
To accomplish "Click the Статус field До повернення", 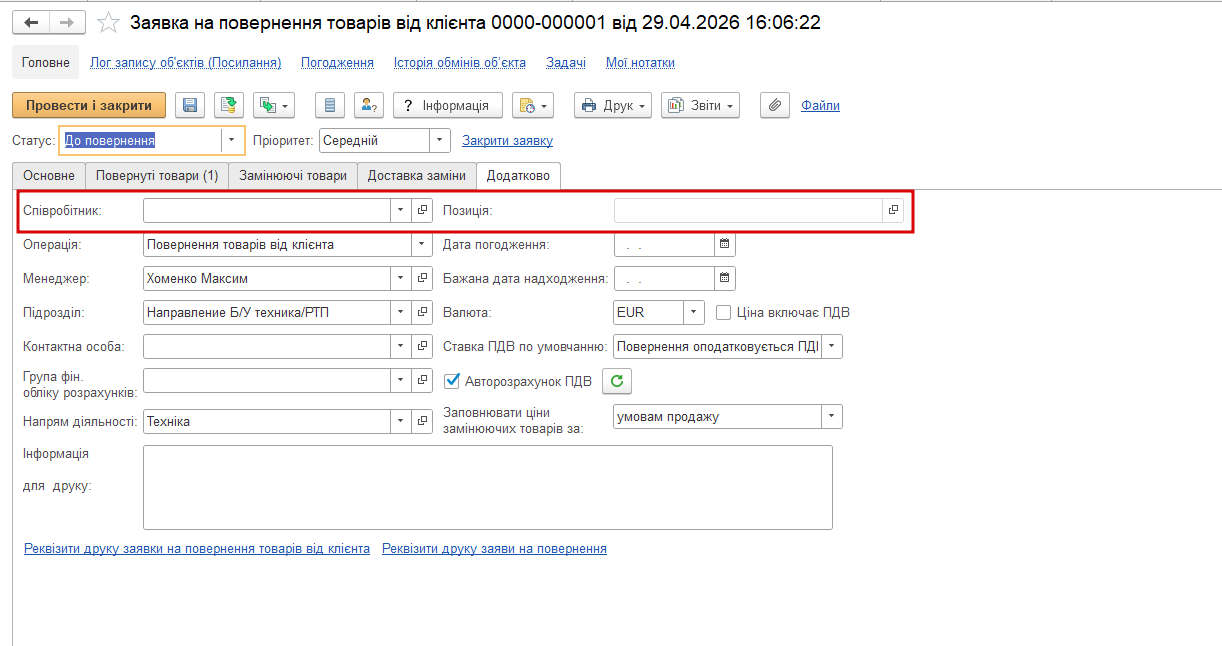I will click(x=140, y=141).
